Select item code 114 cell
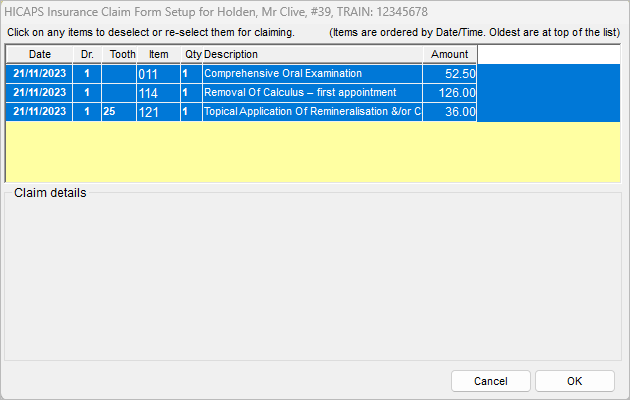The height and width of the screenshot is (400, 630). (x=158, y=92)
